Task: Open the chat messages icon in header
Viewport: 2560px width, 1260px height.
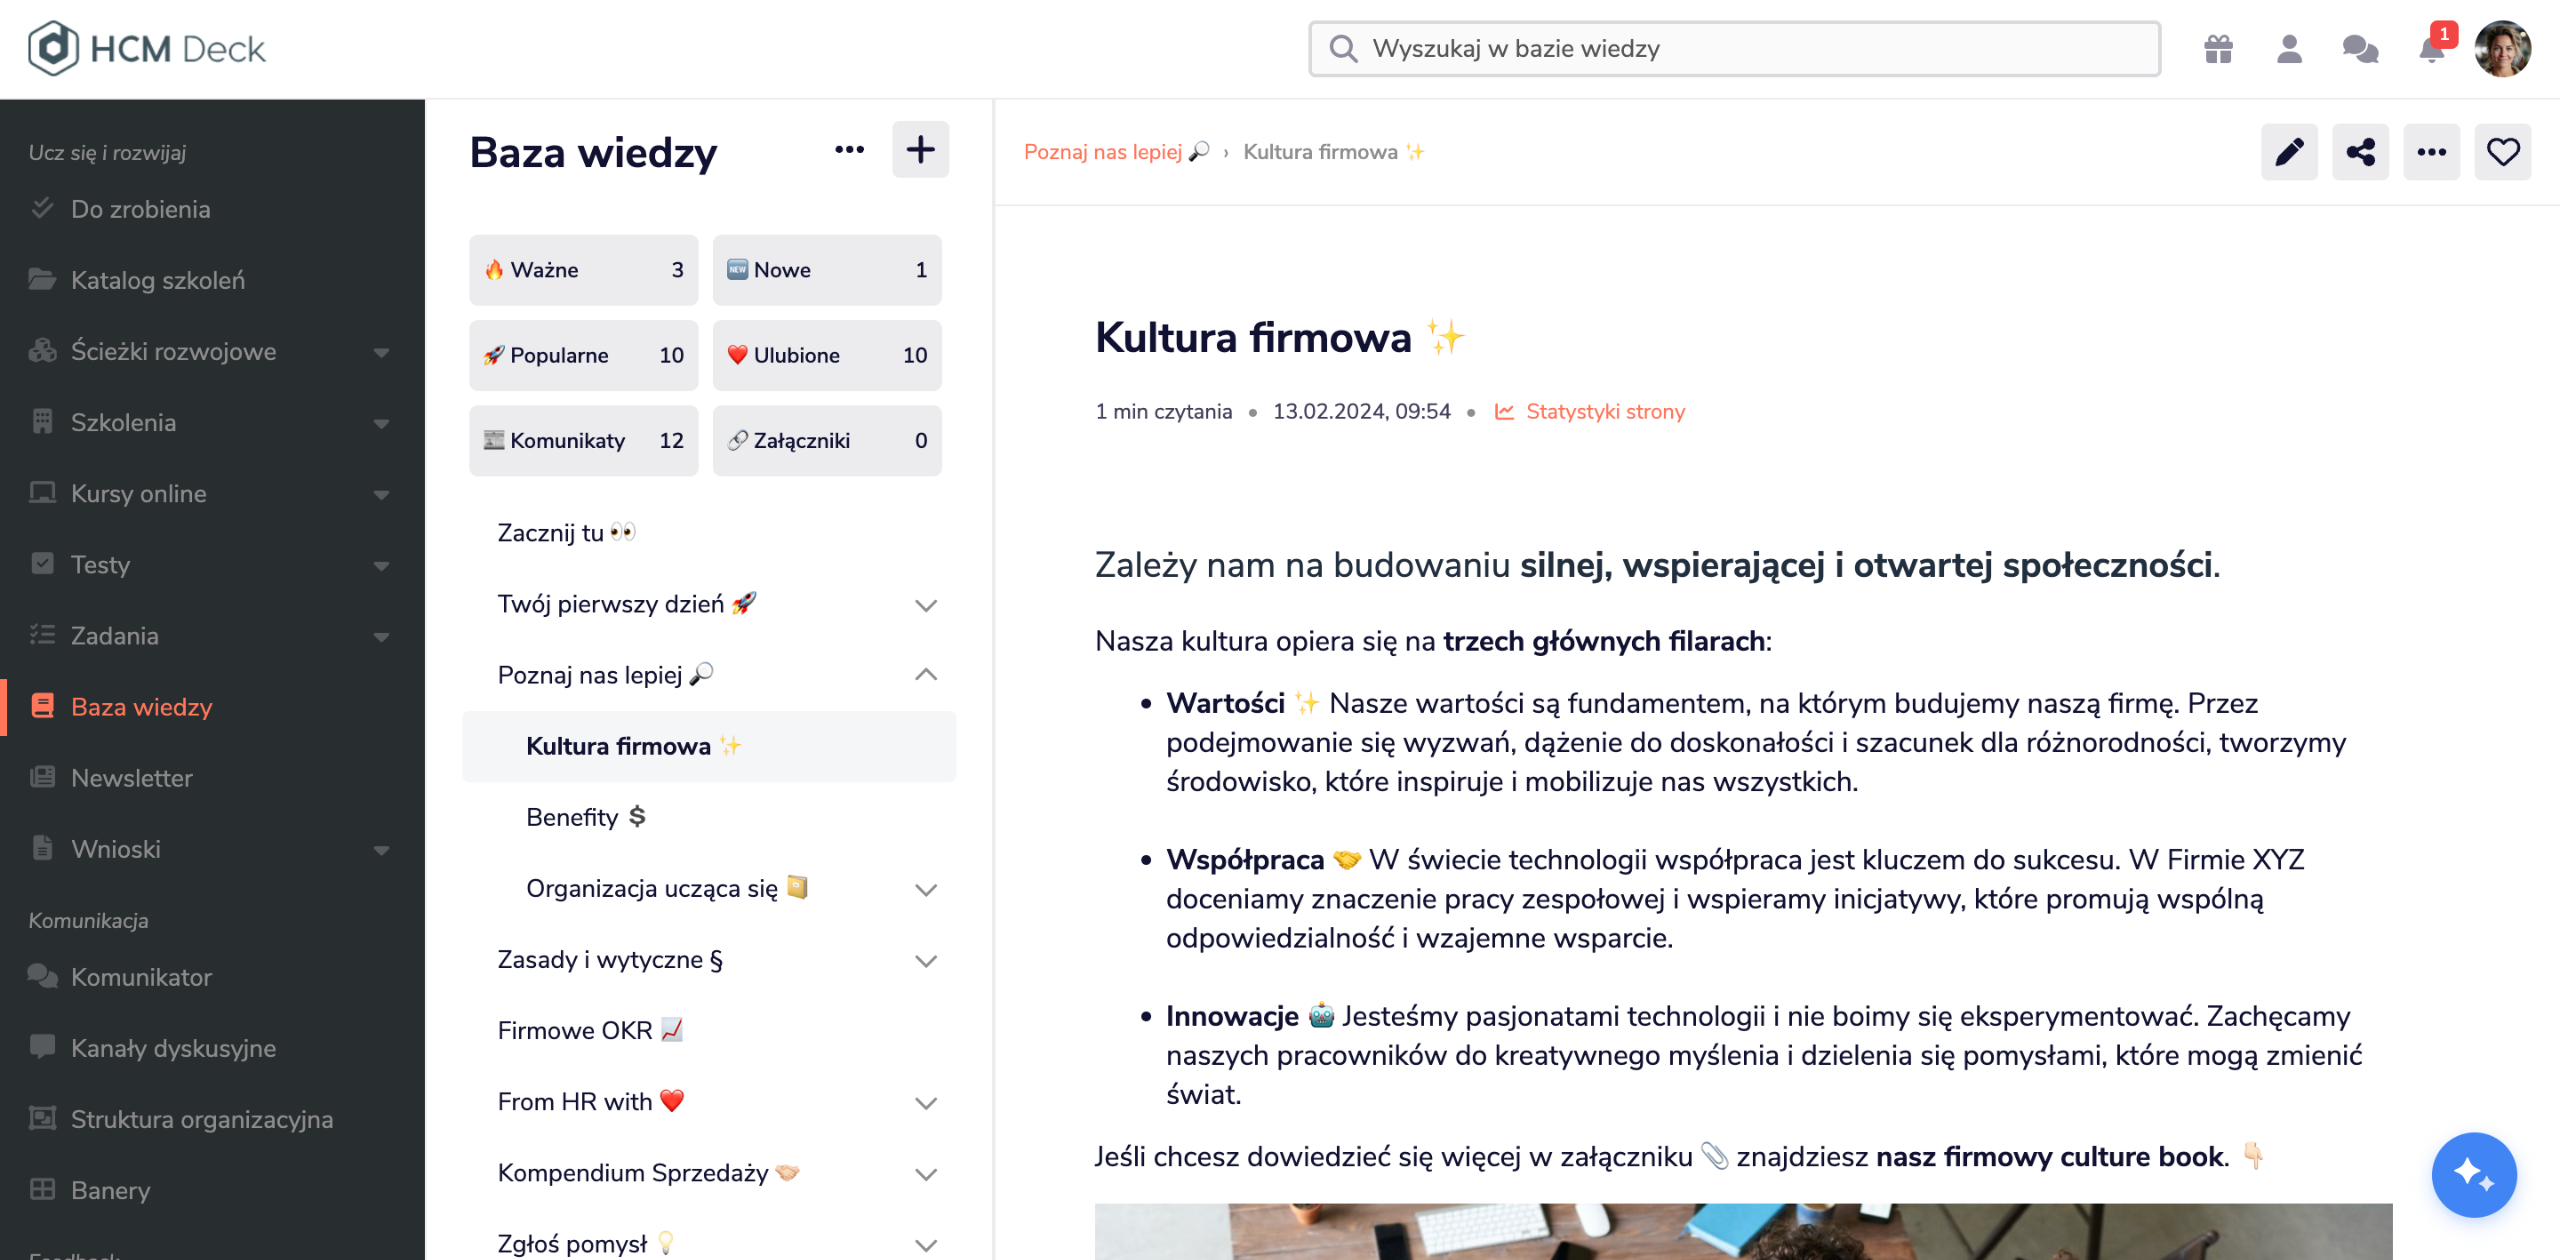Action: [x=2359, y=49]
